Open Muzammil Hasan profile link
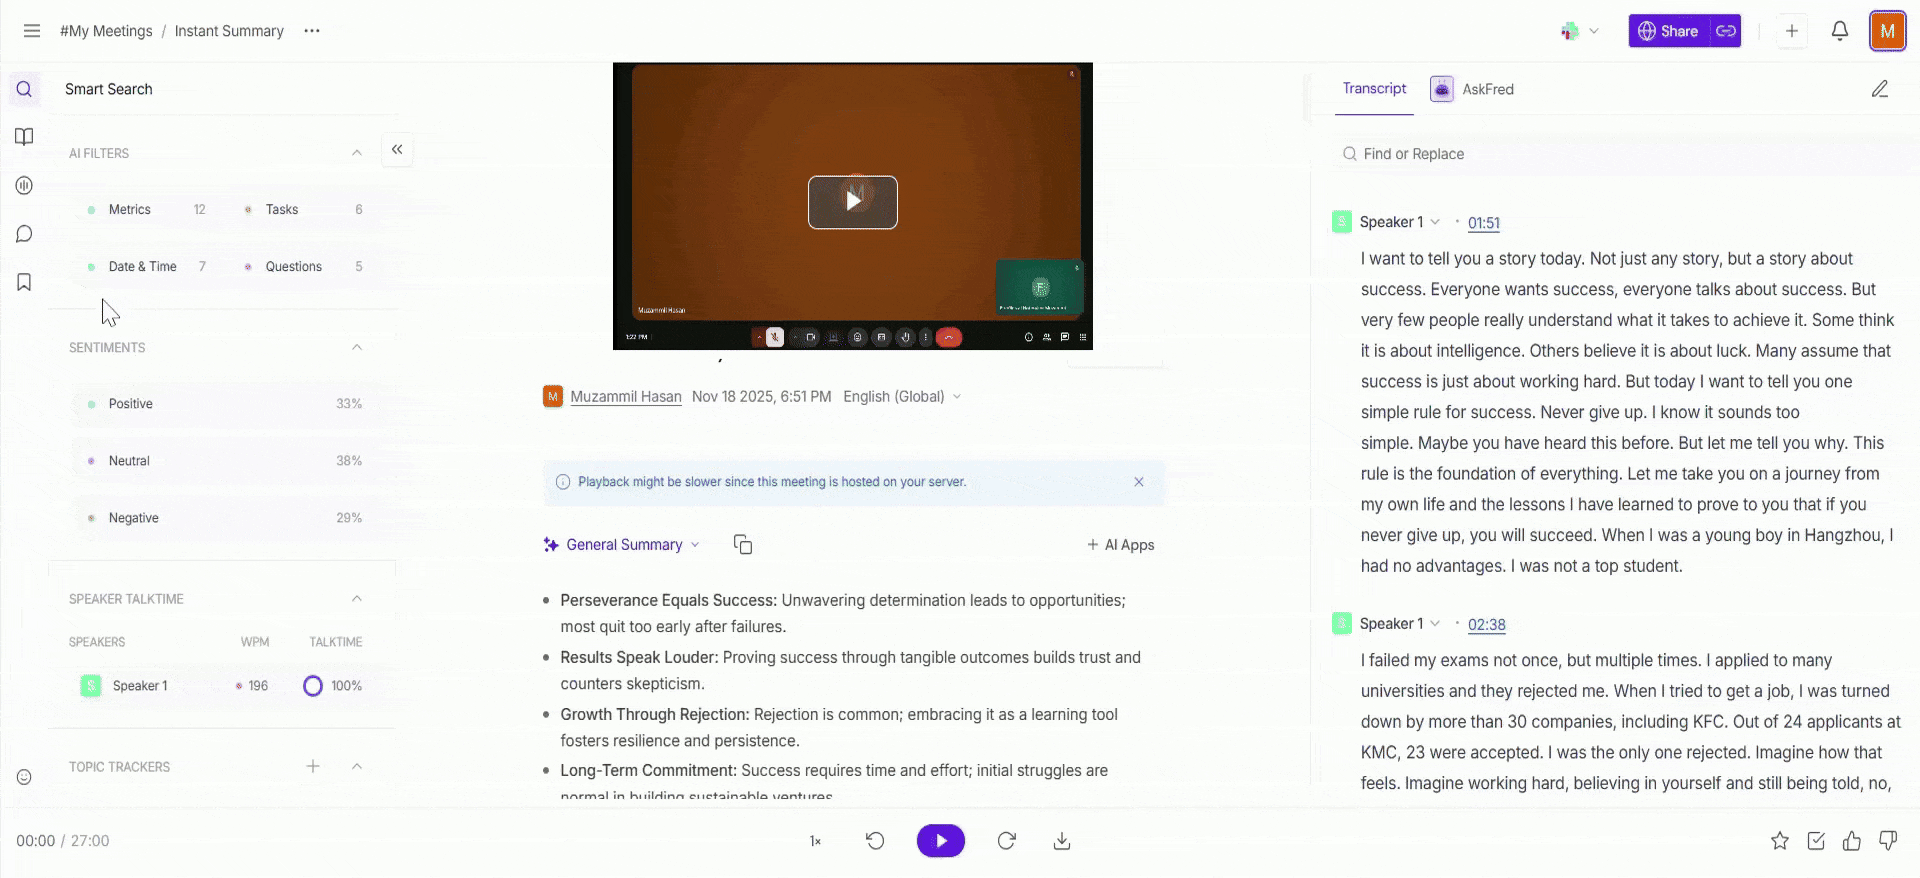Image resolution: width=1920 pixels, height=878 pixels. 626,397
